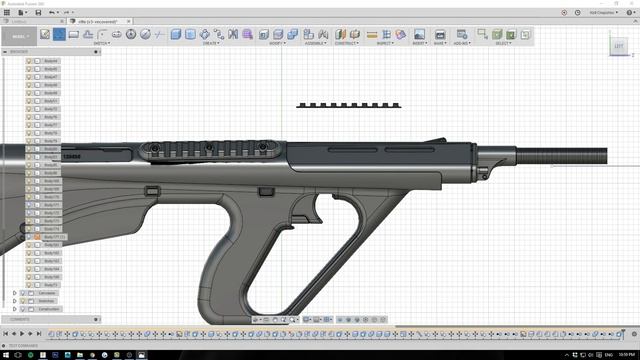Open the File menu icon

[x=22, y=13]
